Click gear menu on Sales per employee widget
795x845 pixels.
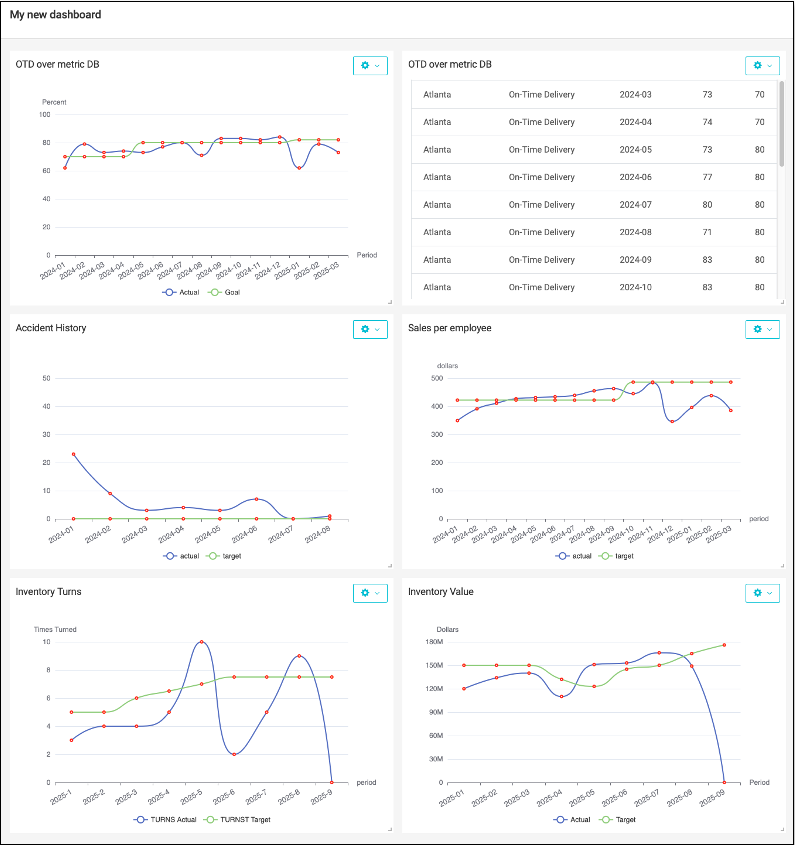point(762,329)
